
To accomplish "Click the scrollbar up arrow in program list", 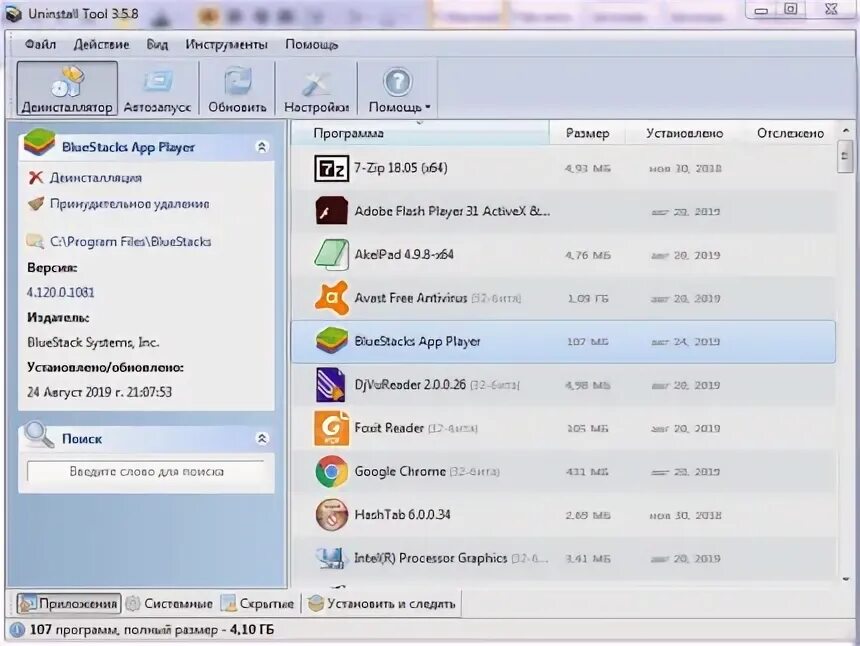I will [845, 131].
